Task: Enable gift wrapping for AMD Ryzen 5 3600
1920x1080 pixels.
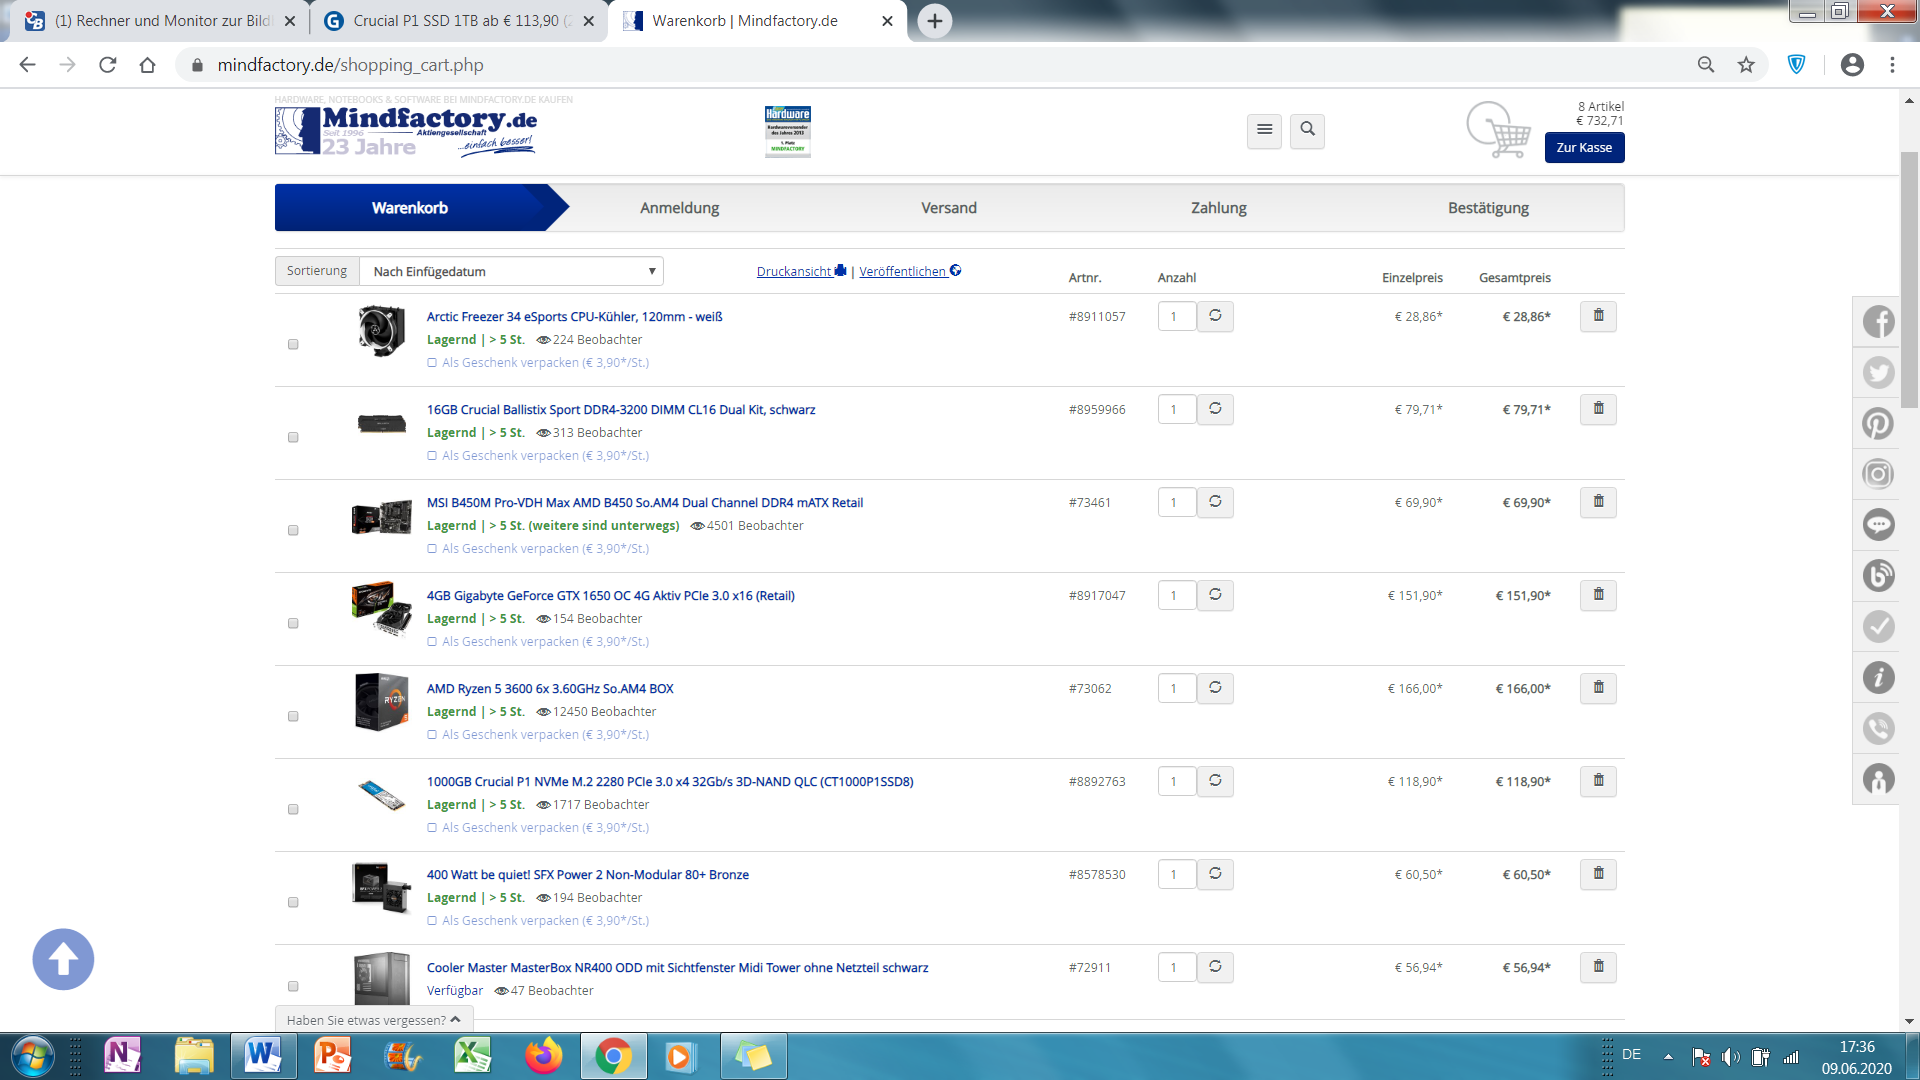Action: point(432,735)
